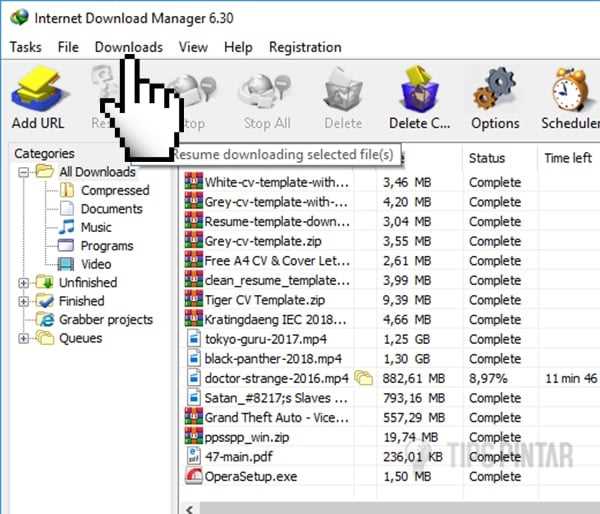Click the 882,61 MB size cell

[x=414, y=379]
